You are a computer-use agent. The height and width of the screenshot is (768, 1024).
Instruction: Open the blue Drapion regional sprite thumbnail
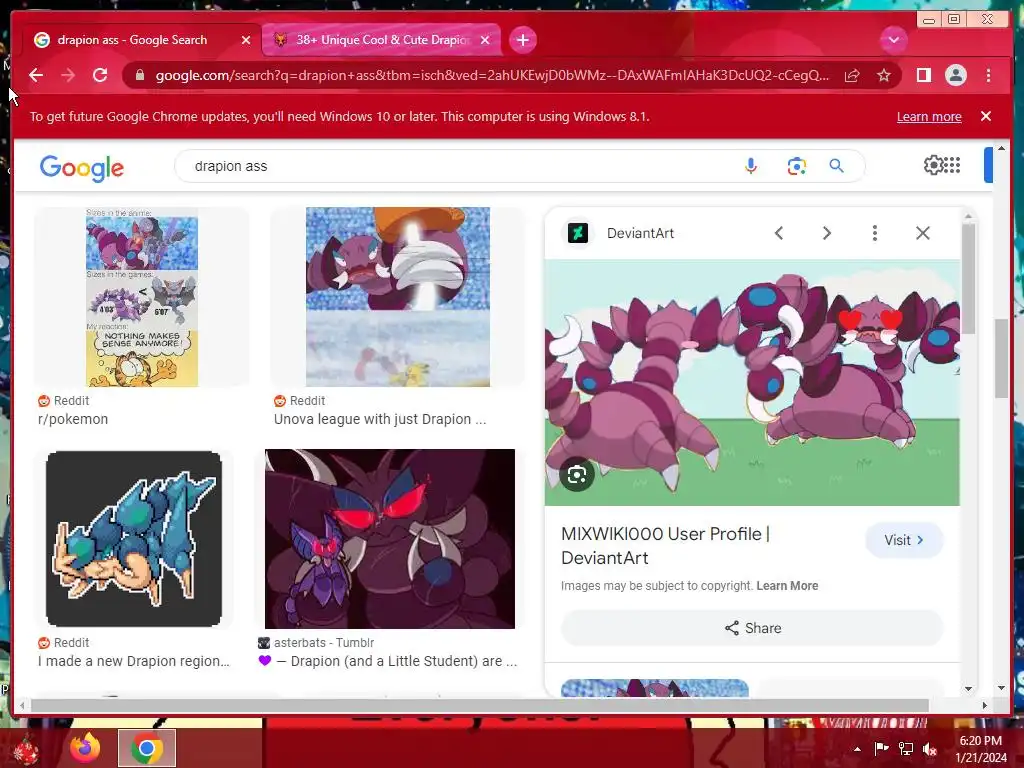(x=134, y=539)
